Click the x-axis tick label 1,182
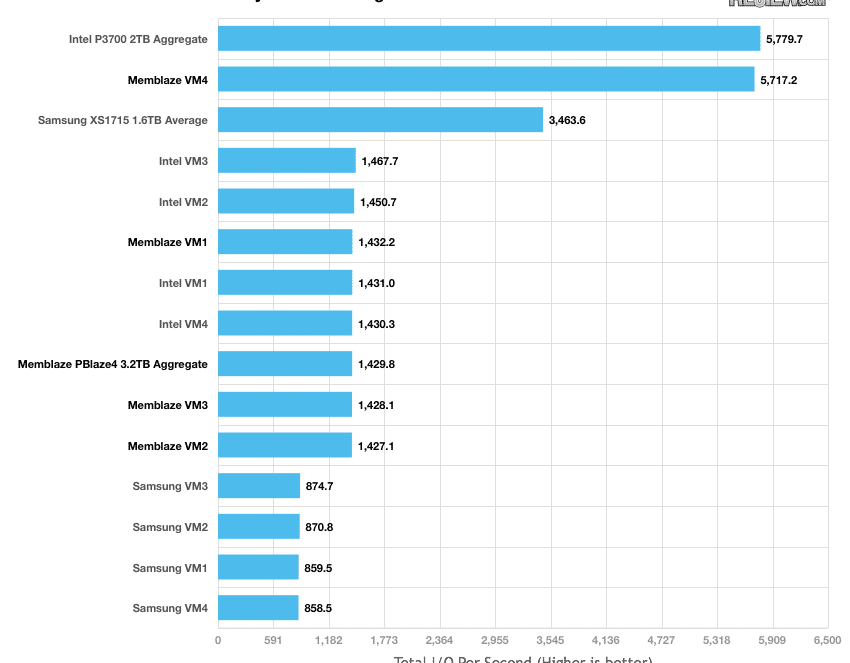This screenshot has width=850, height=663. pos(329,640)
